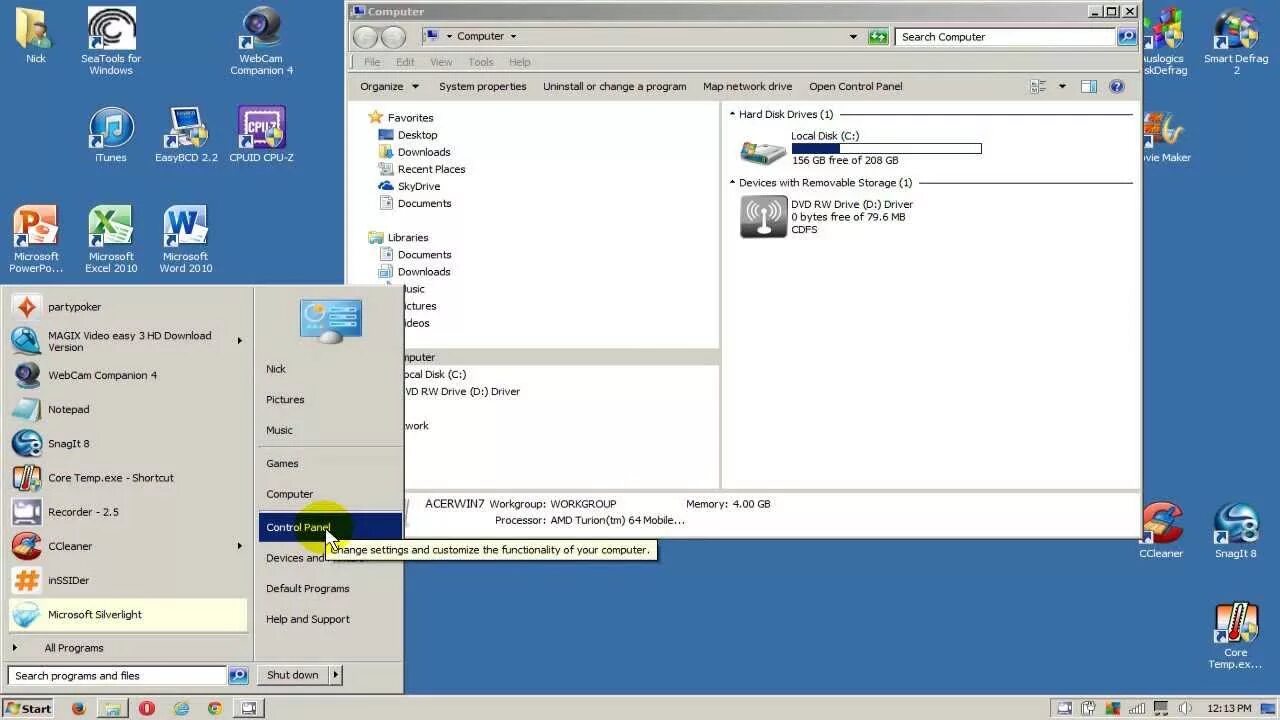This screenshot has width=1280, height=720.
Task: Click Open Control Panel in toolbar
Action: (855, 87)
